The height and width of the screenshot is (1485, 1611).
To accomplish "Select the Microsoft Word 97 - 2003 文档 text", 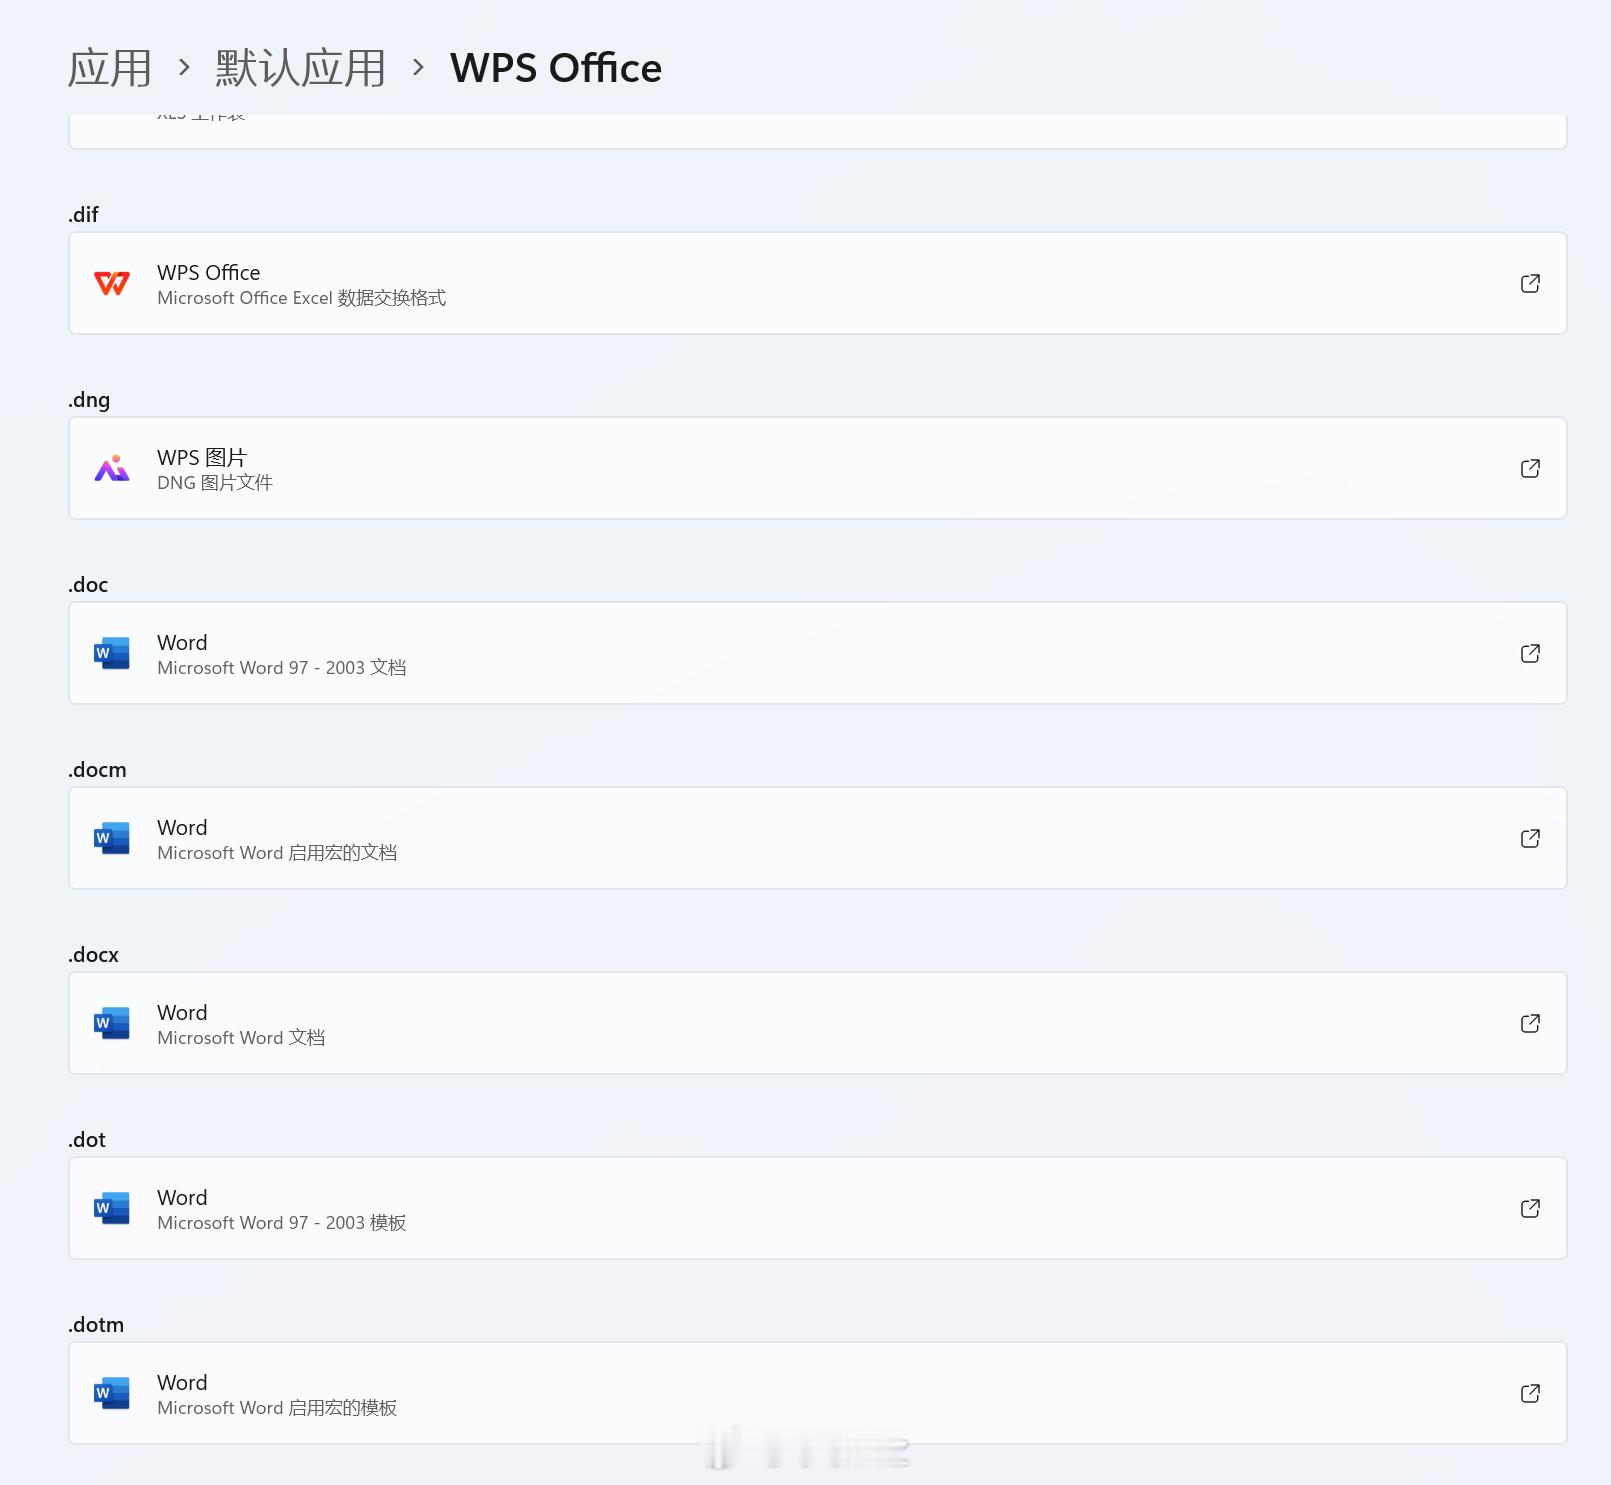I will (281, 668).
